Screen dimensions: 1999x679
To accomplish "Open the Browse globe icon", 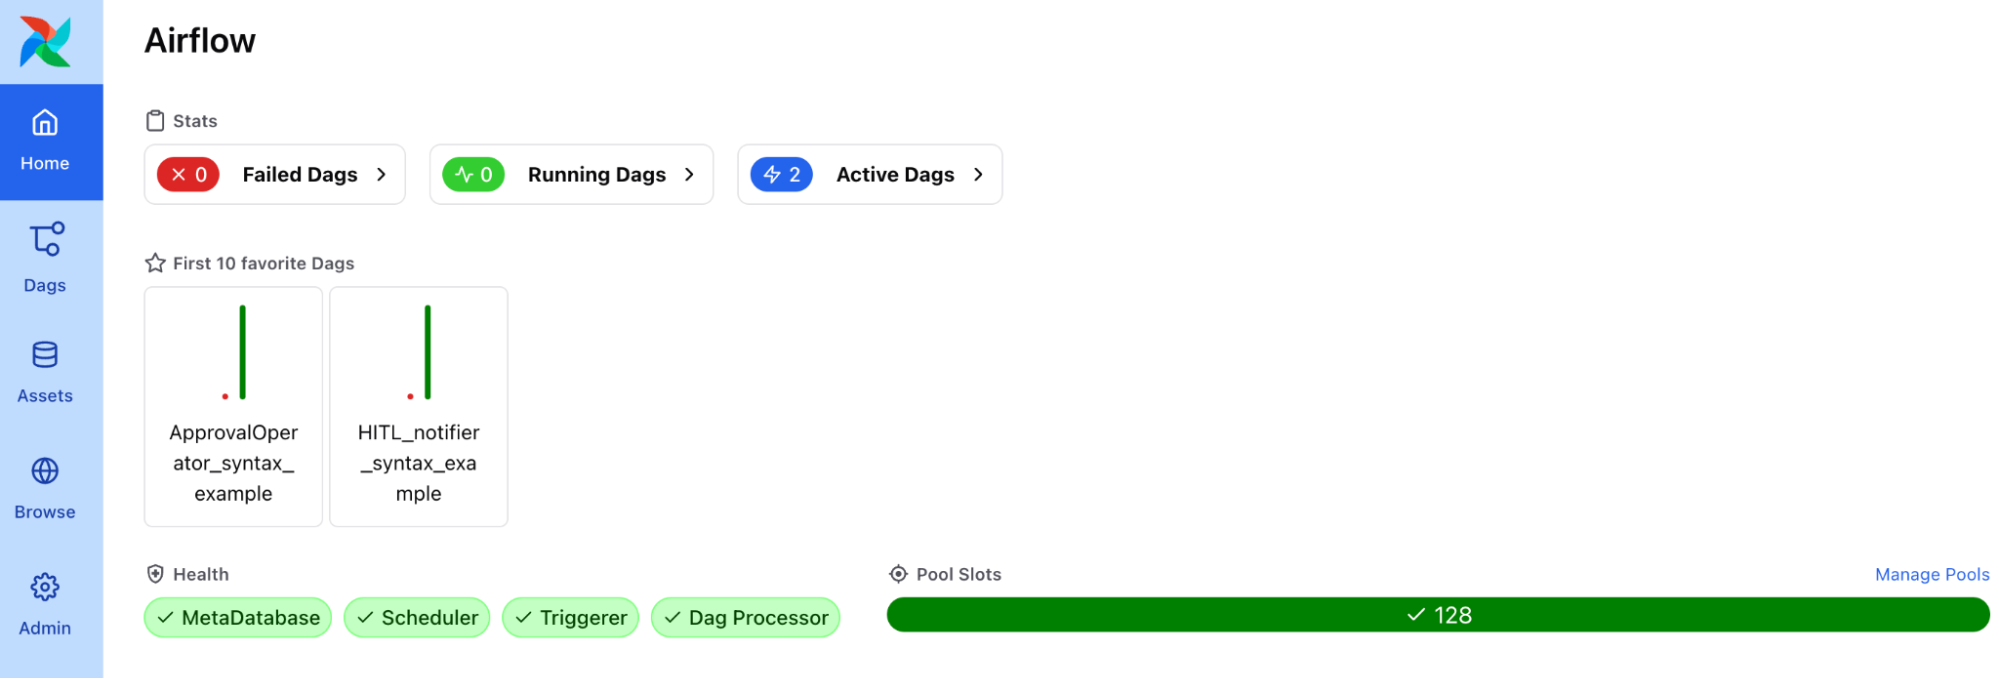I will tap(45, 471).
